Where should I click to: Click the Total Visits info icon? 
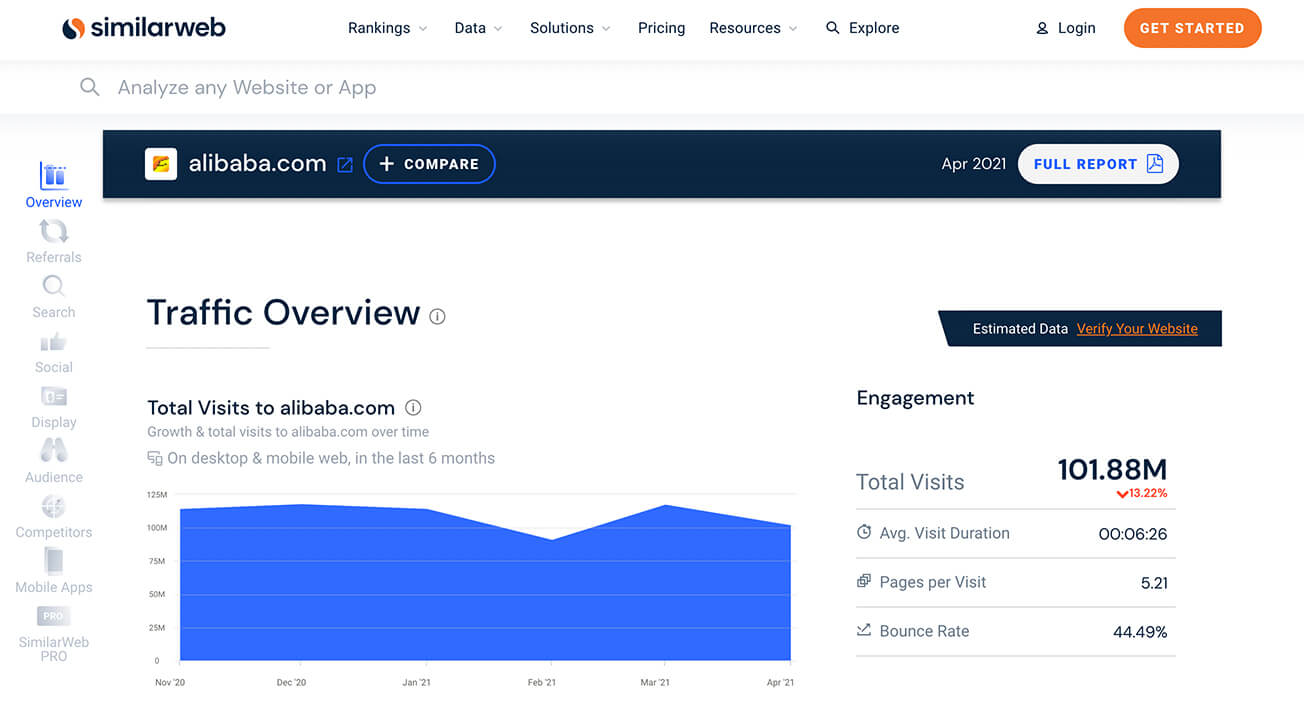413,408
